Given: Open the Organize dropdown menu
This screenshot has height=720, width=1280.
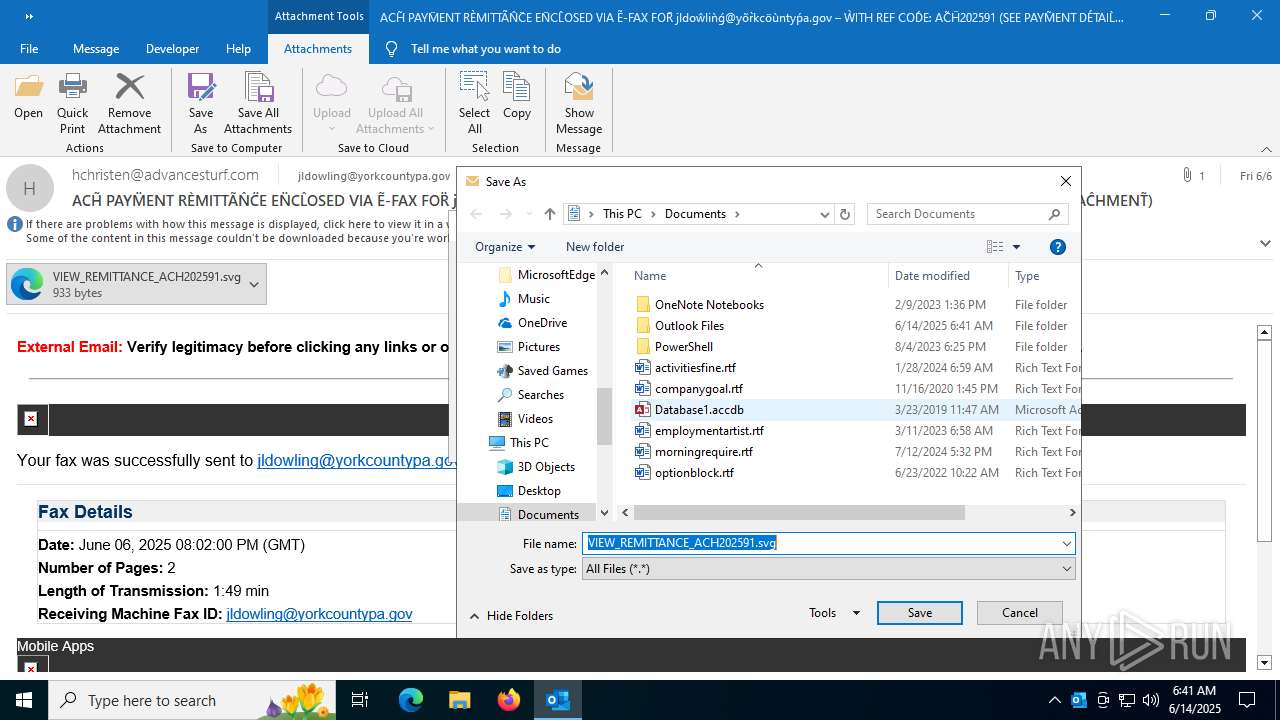Looking at the screenshot, I should [x=505, y=247].
